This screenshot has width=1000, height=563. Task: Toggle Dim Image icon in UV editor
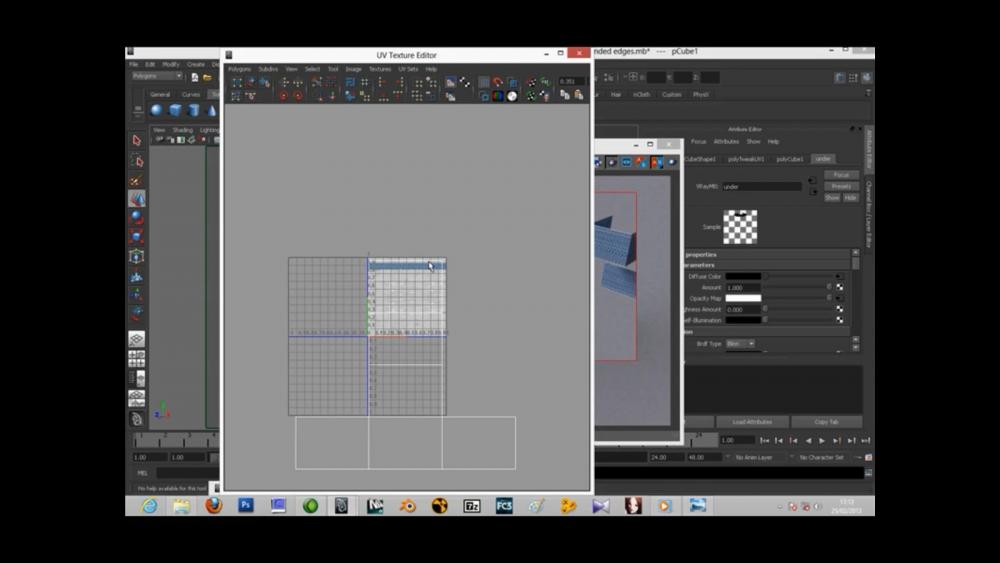click(450, 96)
